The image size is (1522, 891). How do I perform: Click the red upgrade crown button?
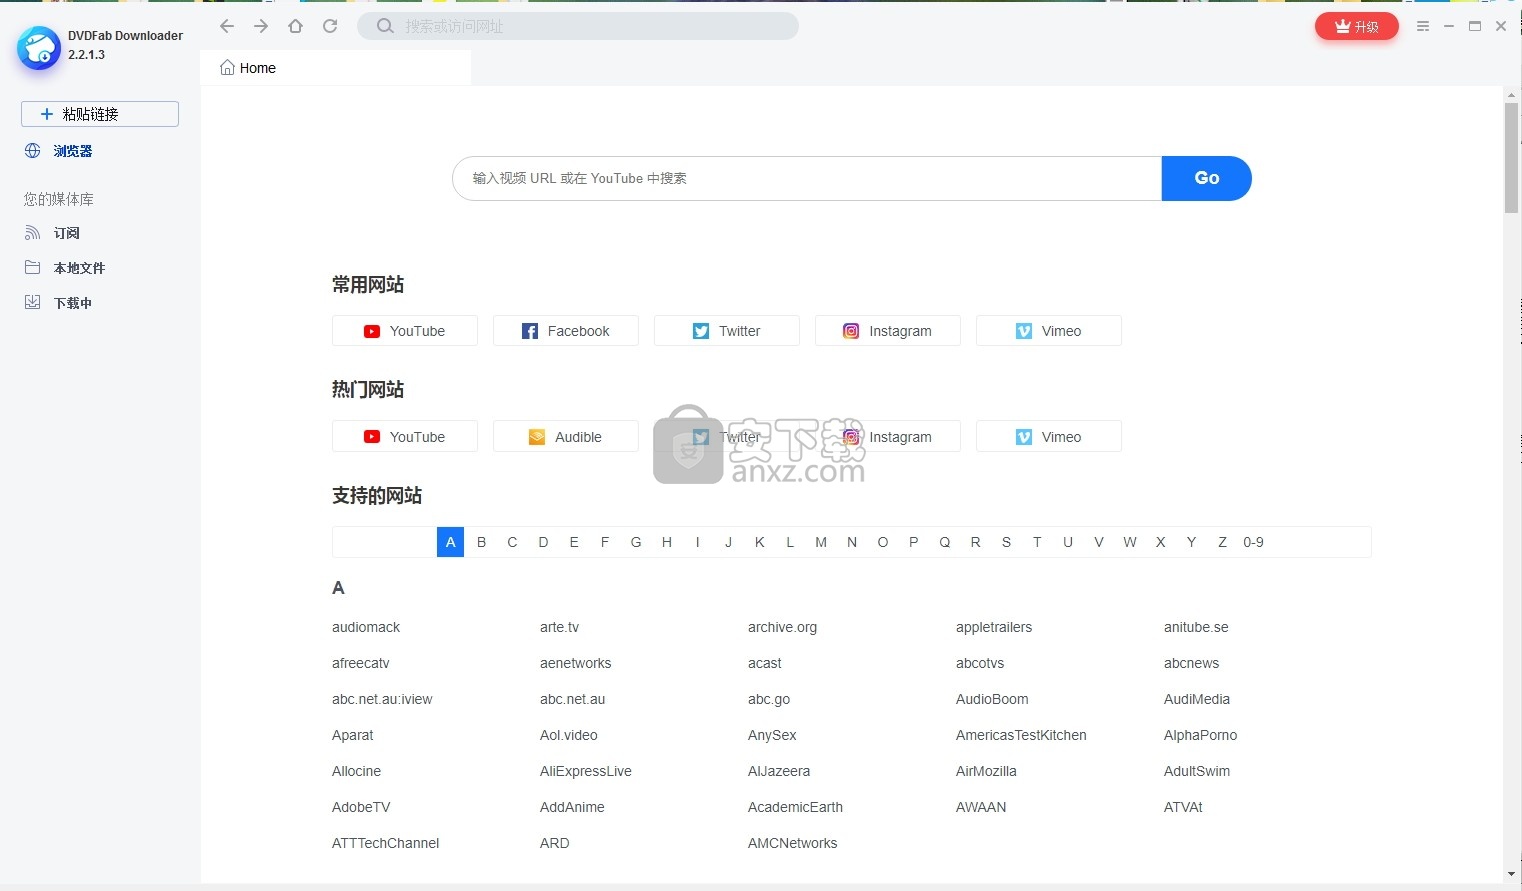(1357, 26)
